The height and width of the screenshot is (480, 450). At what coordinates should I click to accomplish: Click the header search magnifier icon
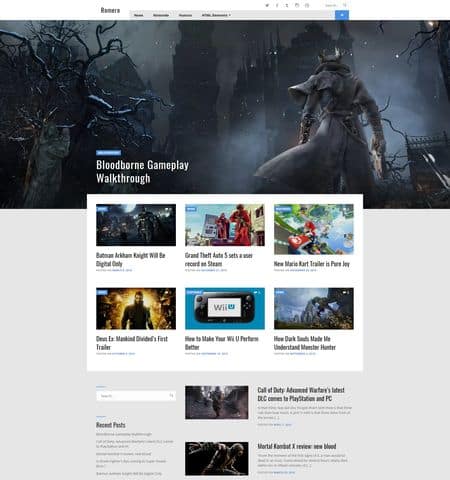[345, 5]
